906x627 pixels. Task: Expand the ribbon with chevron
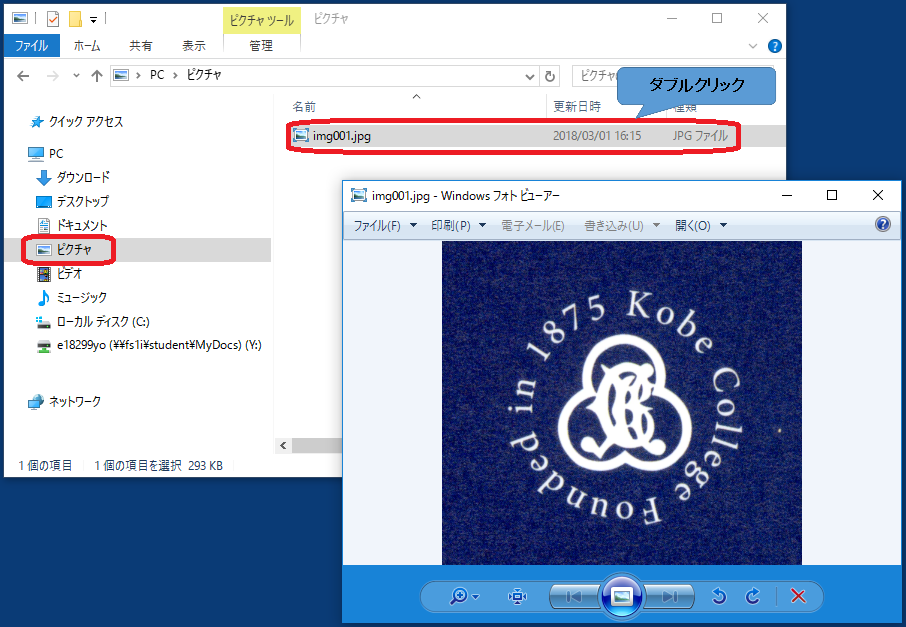click(x=752, y=46)
